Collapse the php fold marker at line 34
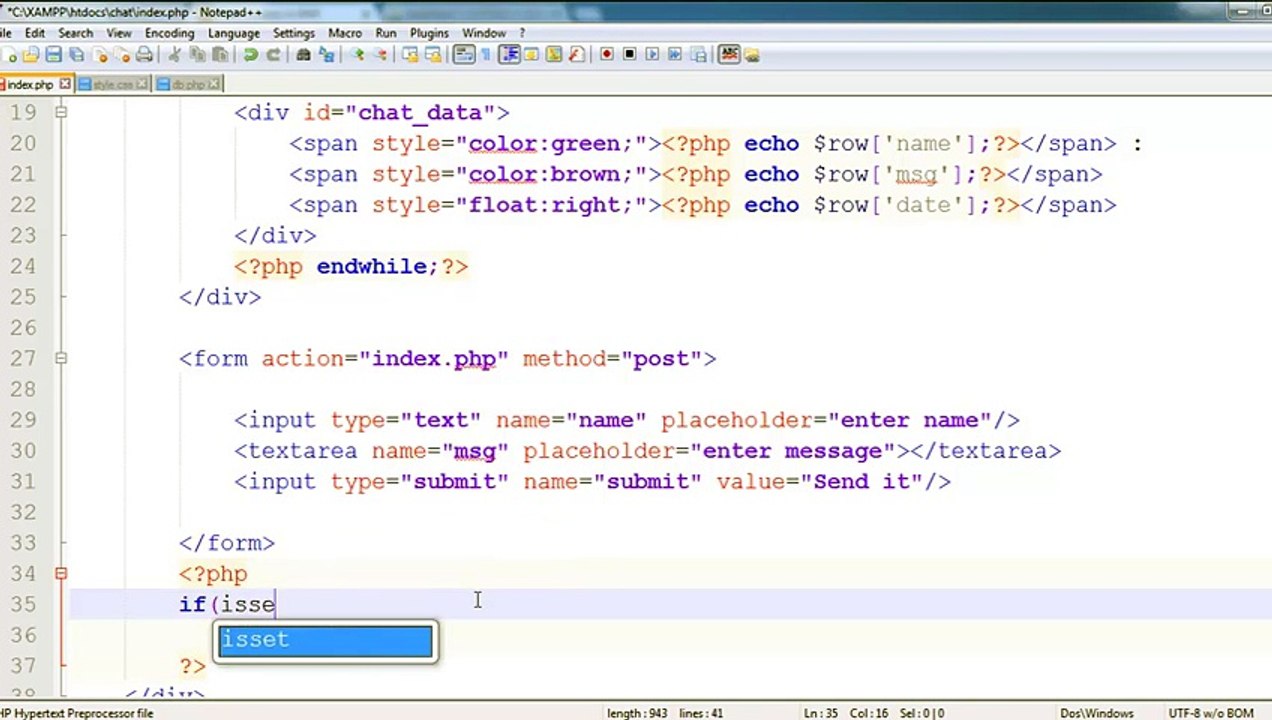This screenshot has width=1272, height=720. pyautogui.click(x=61, y=573)
